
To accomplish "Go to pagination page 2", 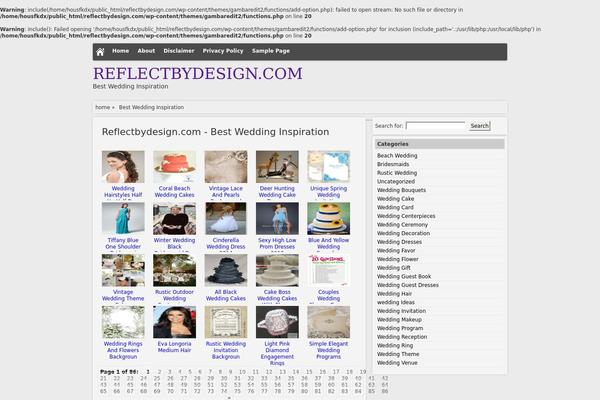I will [160, 372].
